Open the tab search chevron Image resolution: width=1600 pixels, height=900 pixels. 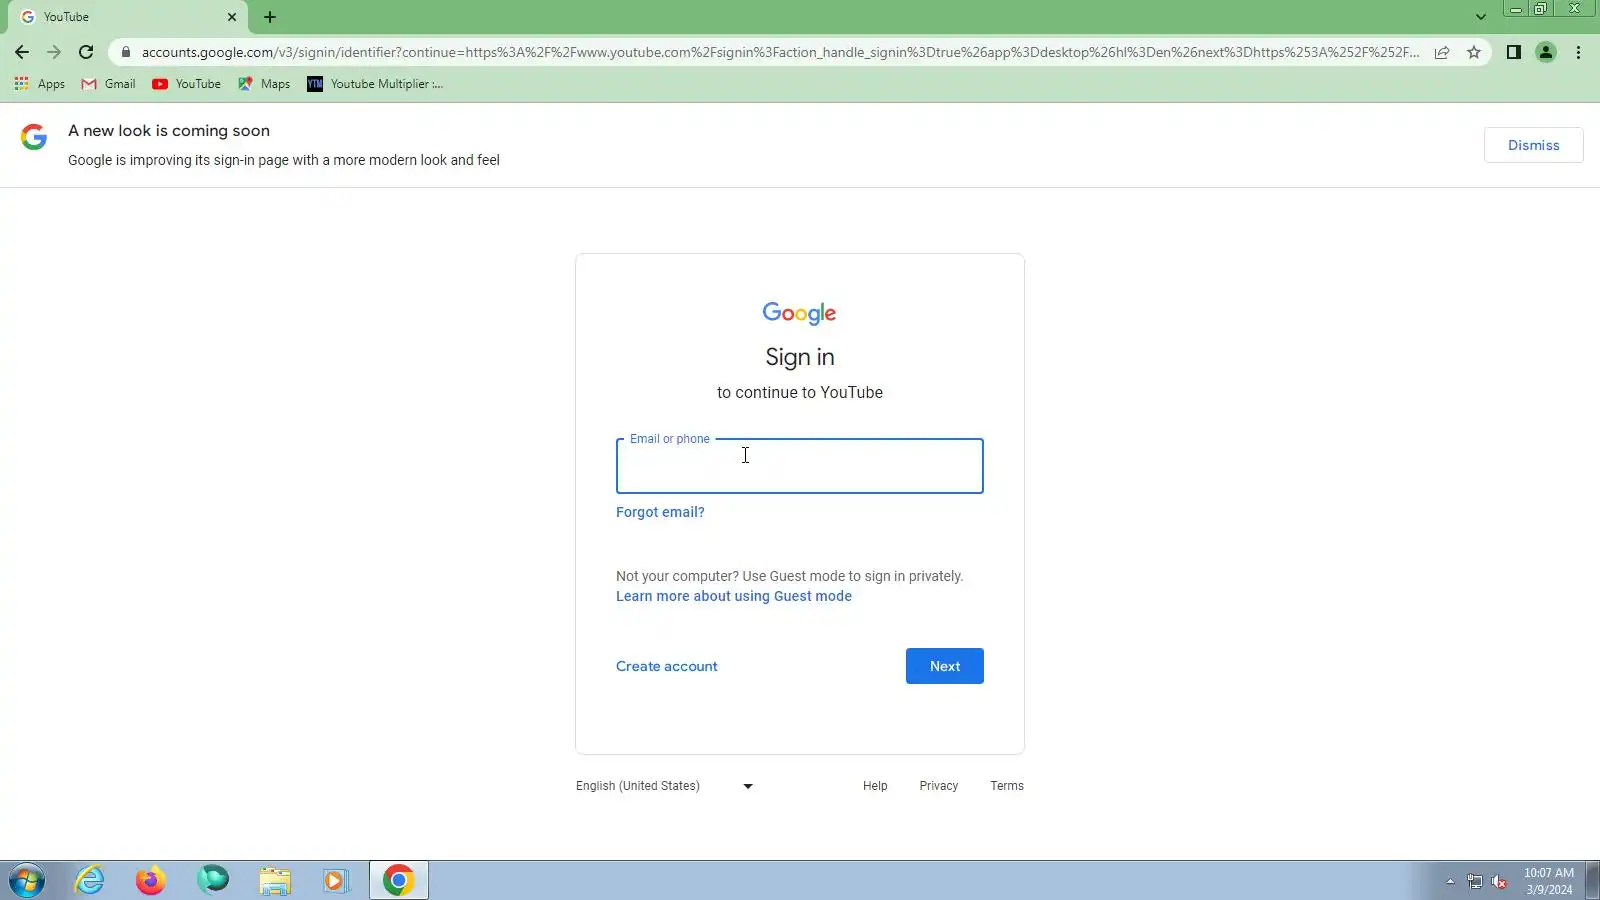tap(1481, 17)
